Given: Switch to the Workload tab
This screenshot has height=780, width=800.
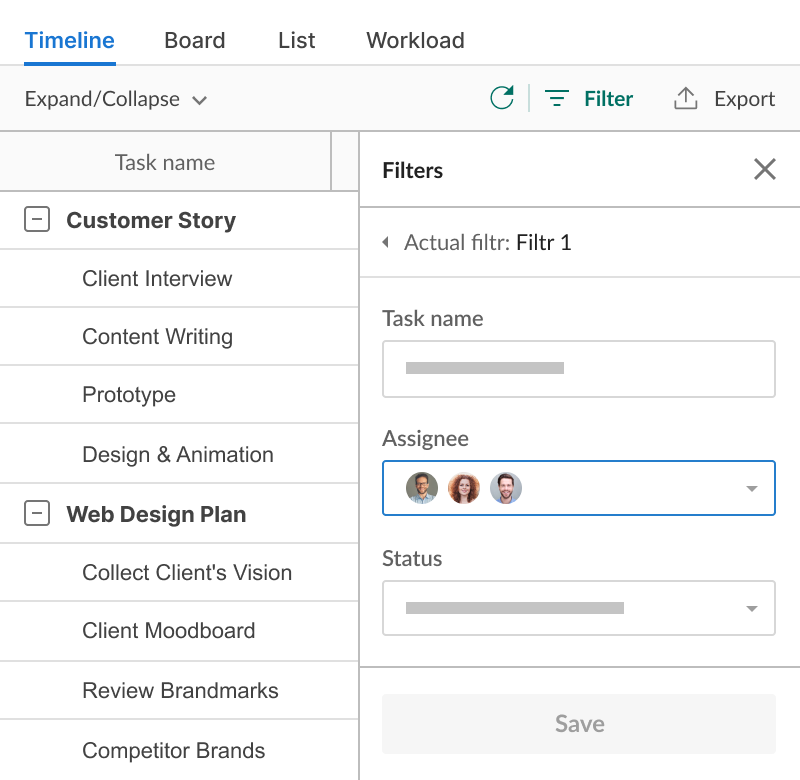Looking at the screenshot, I should coord(415,41).
